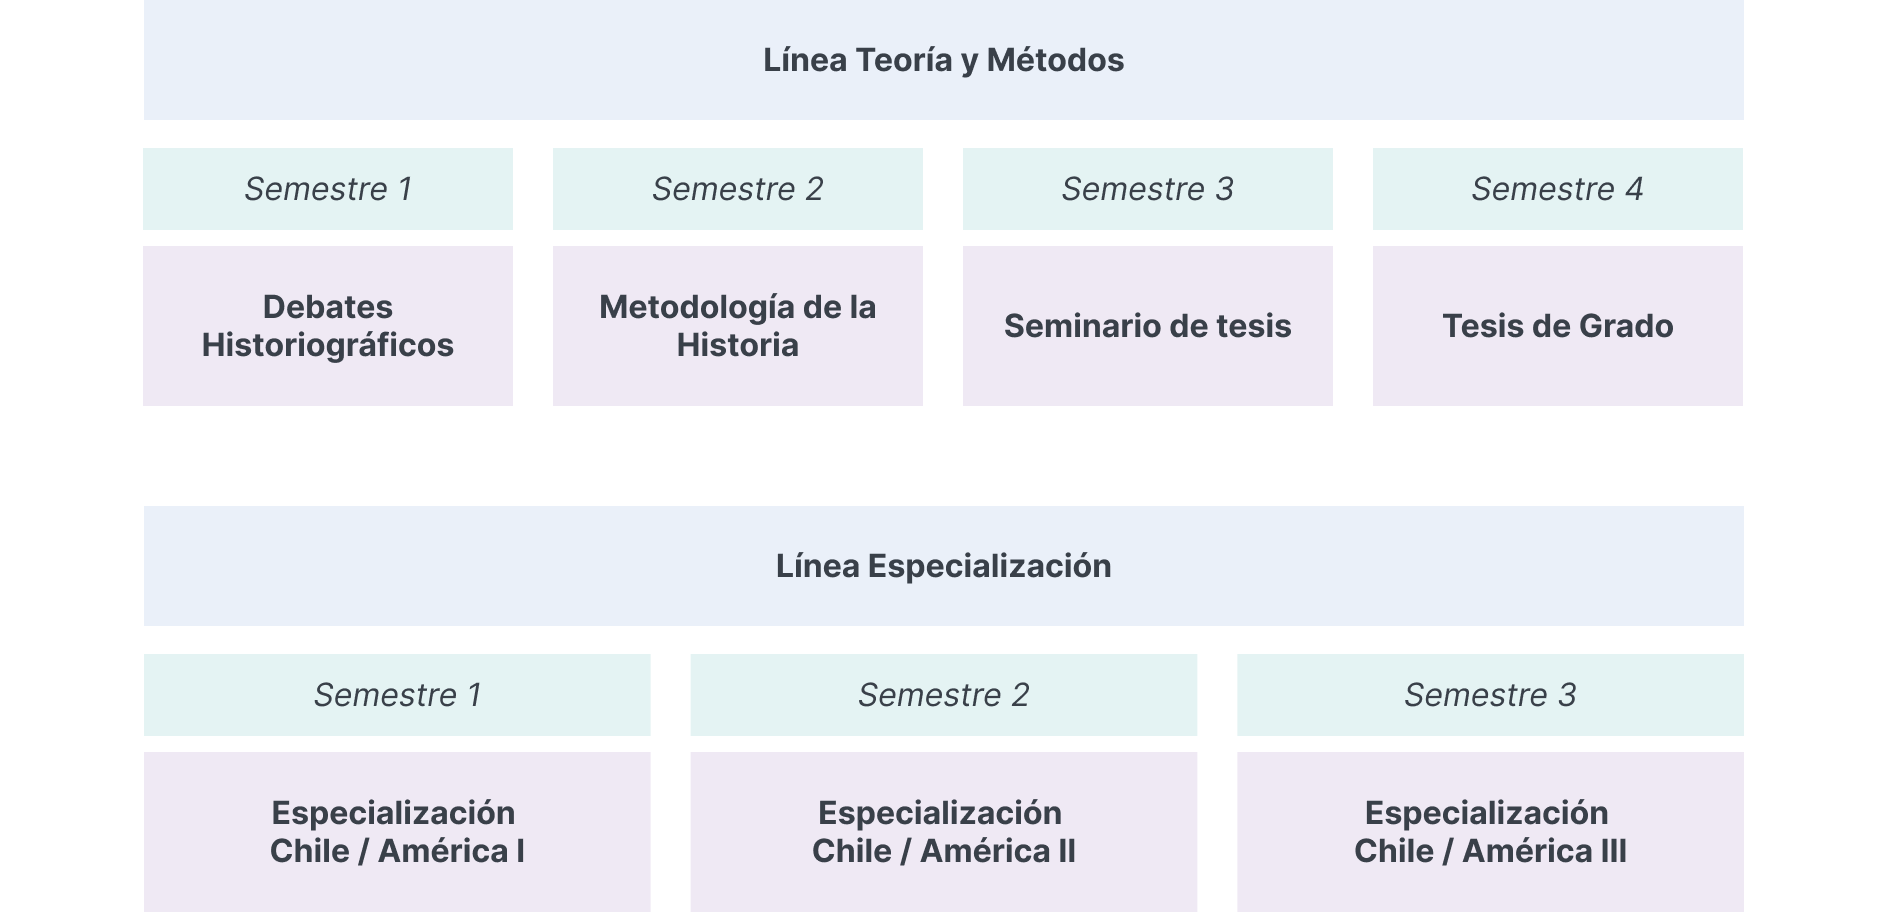Open the Tesis de Grado course
Image resolution: width=1888 pixels, height=912 pixels.
pos(1557,326)
